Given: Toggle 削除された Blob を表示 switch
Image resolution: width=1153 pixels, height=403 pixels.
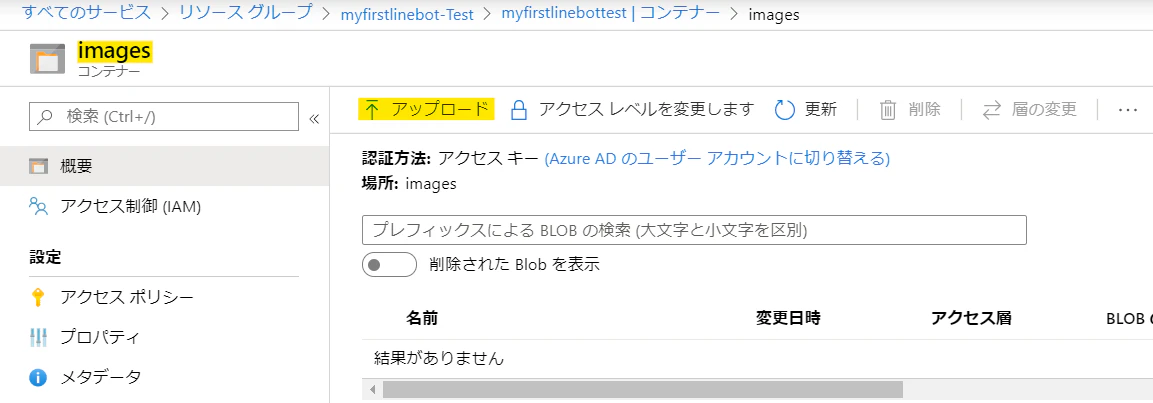Looking at the screenshot, I should point(389,265).
